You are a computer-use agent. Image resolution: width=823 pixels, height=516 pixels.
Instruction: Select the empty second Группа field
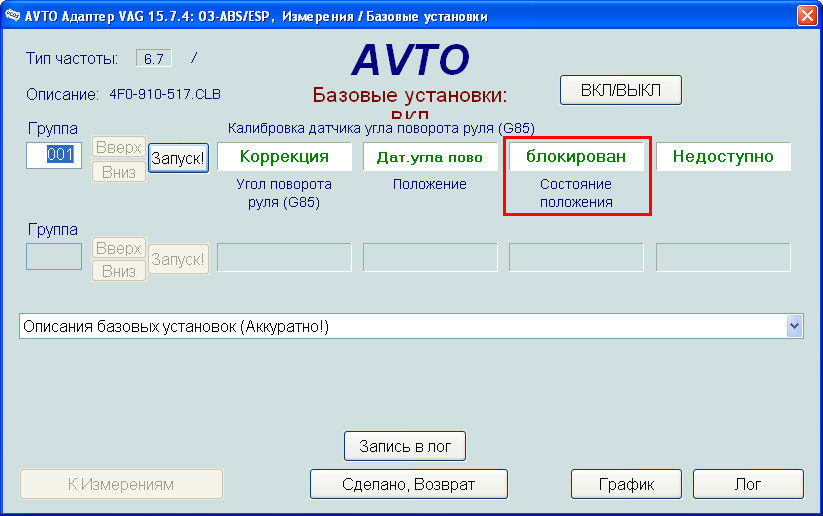click(x=54, y=256)
